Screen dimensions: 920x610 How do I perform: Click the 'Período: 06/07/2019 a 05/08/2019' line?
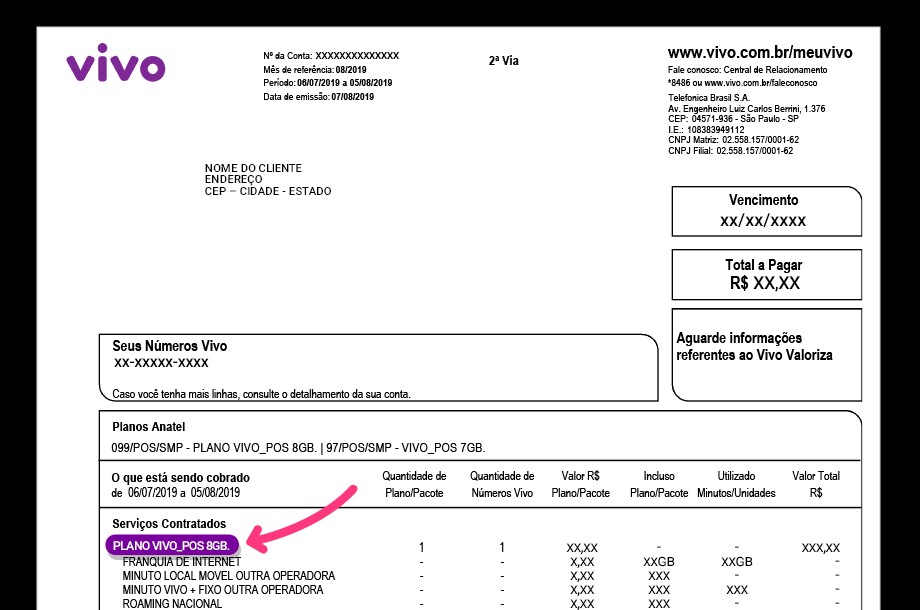tap(327, 83)
